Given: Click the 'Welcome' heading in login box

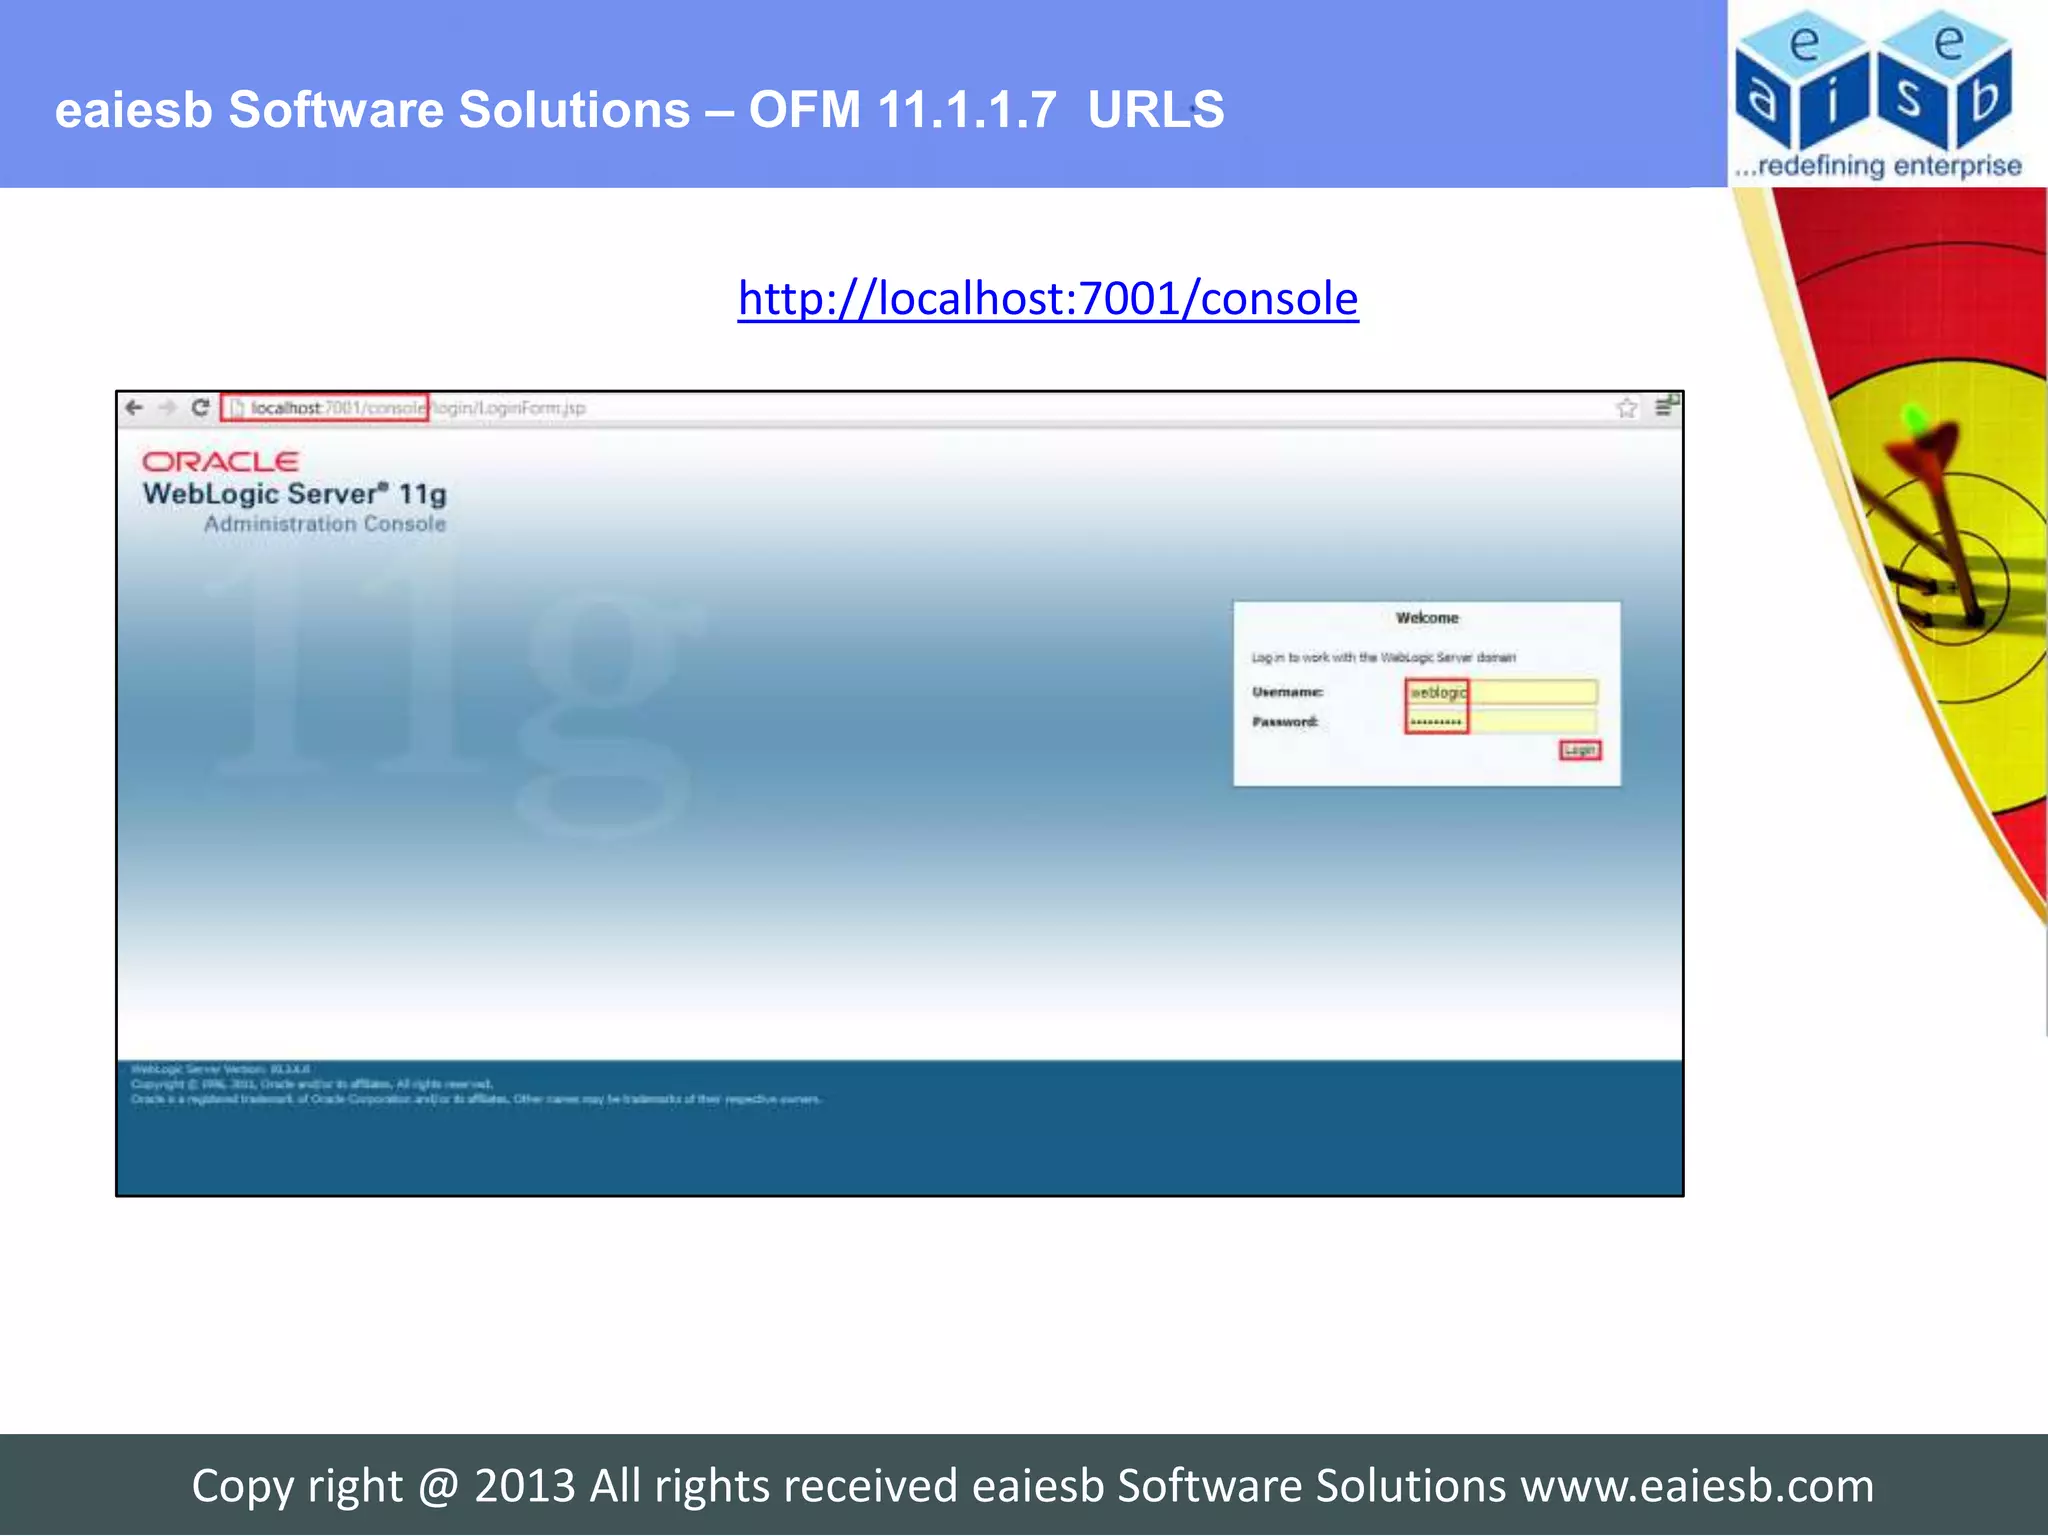Looking at the screenshot, I should click(x=1427, y=618).
